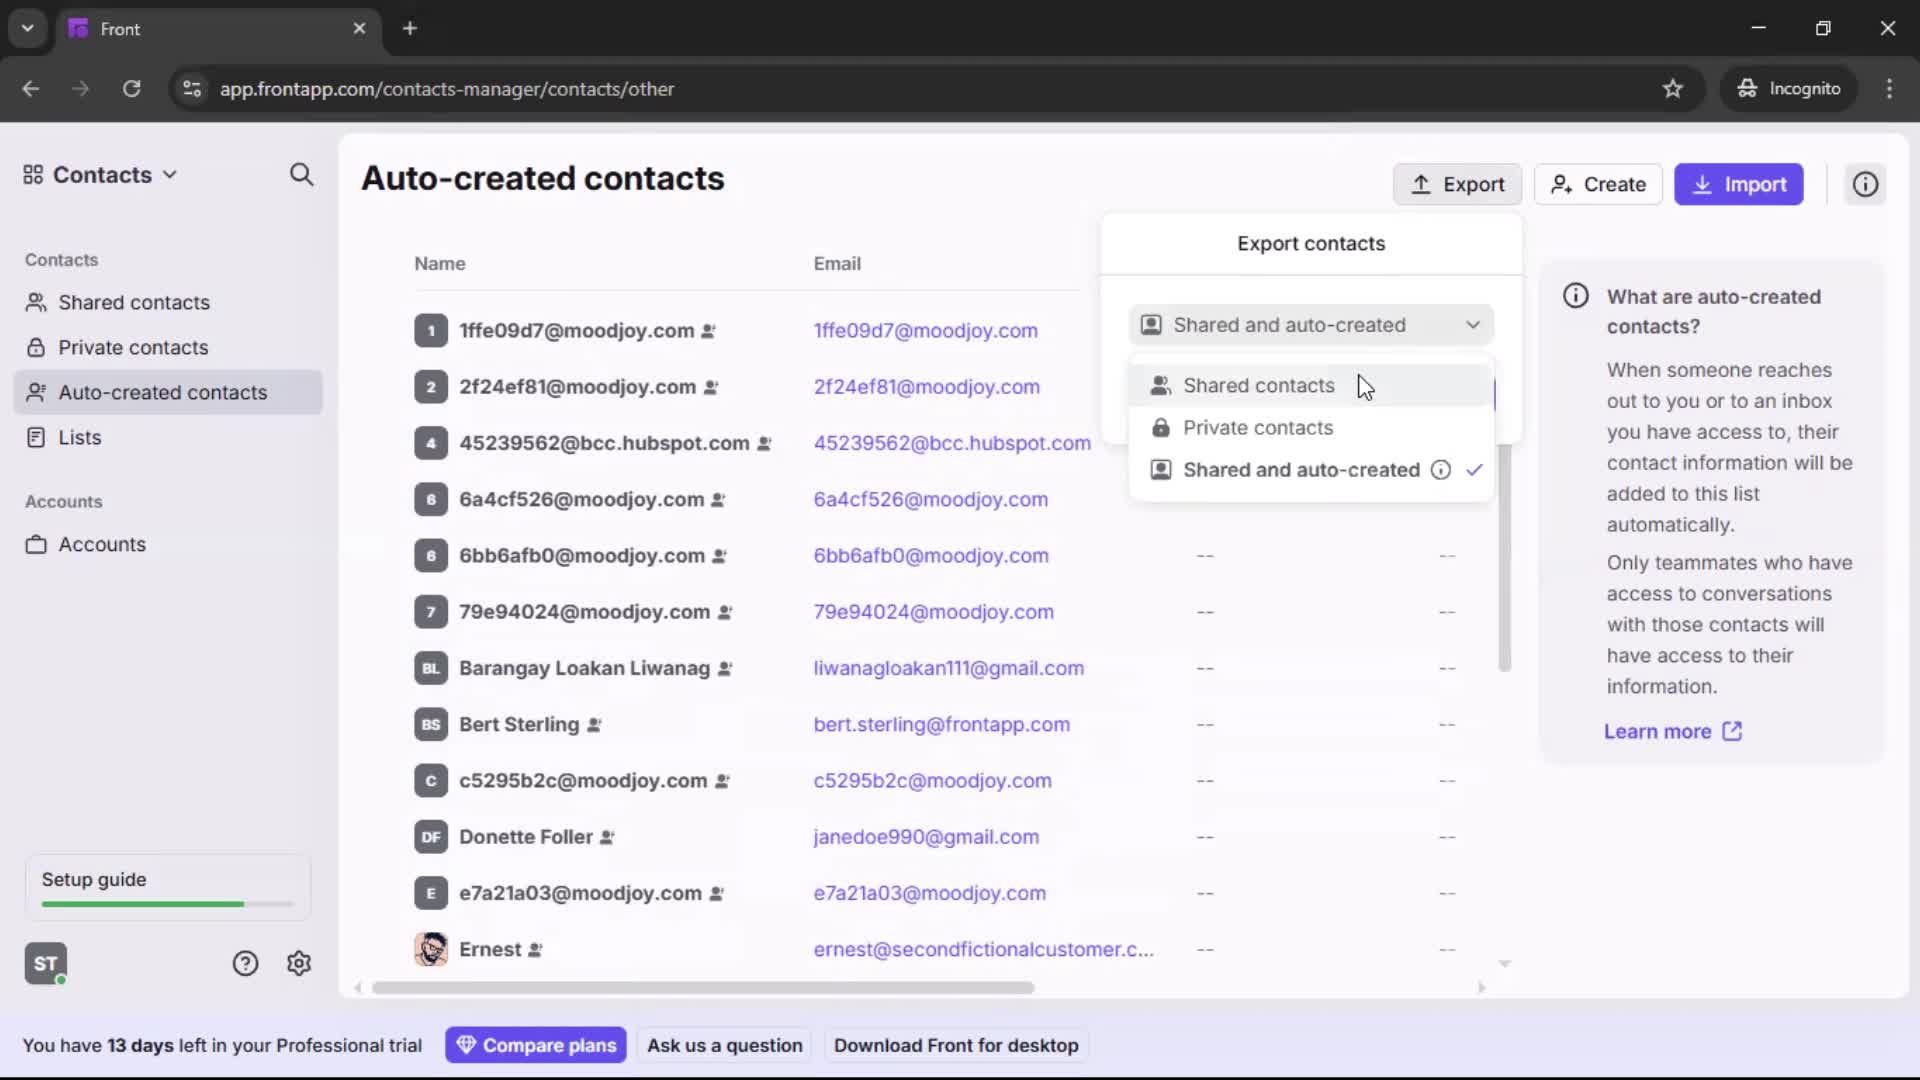Bookmark the page using the star icon
1920x1080 pixels.
[1673, 88]
